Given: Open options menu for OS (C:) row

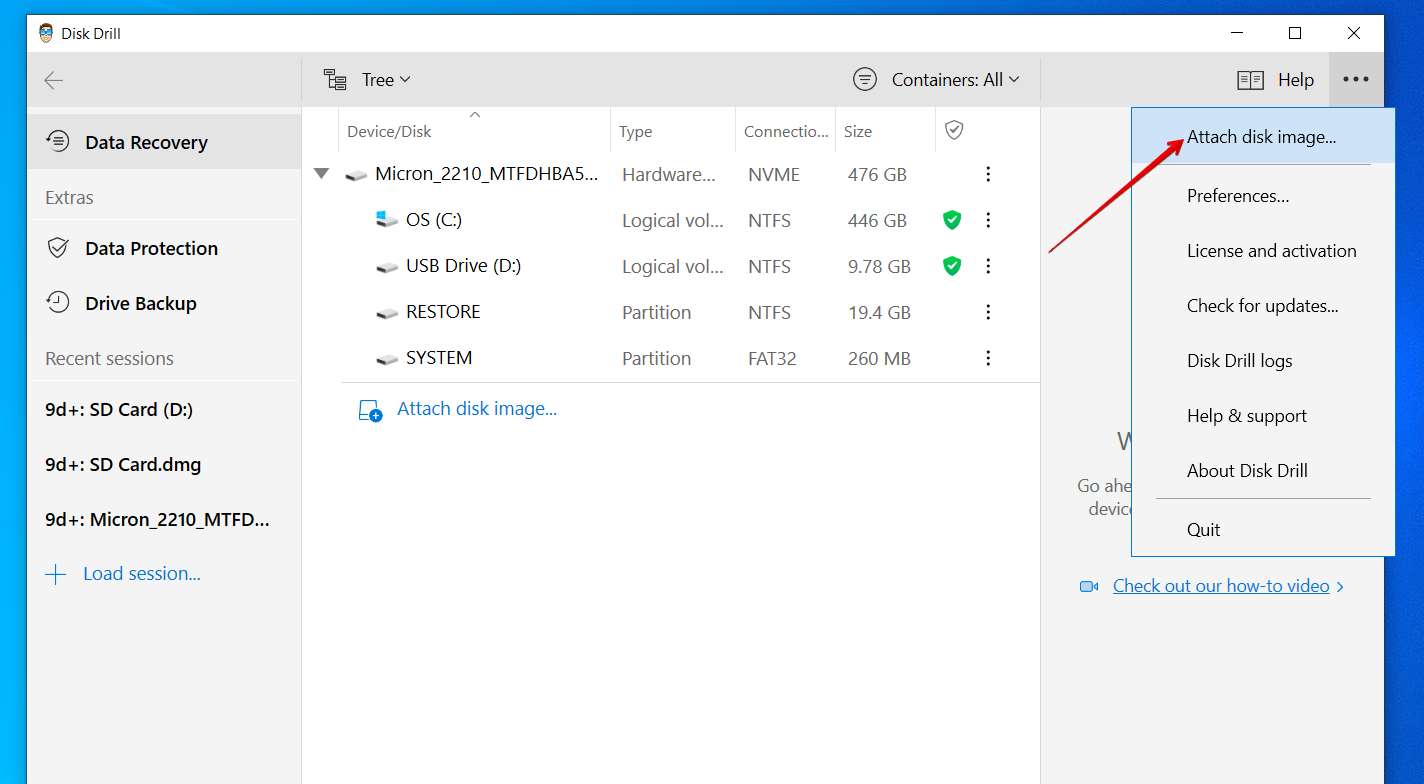Looking at the screenshot, I should (x=988, y=220).
